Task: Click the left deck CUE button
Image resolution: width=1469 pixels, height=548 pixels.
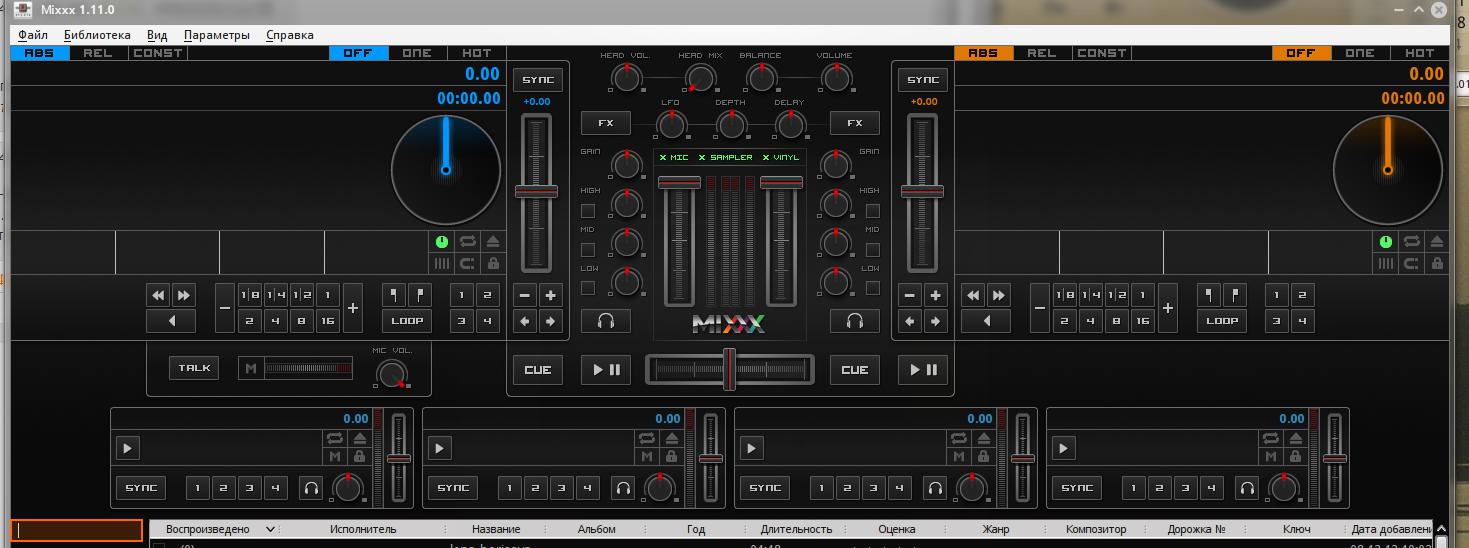Action: (x=538, y=370)
